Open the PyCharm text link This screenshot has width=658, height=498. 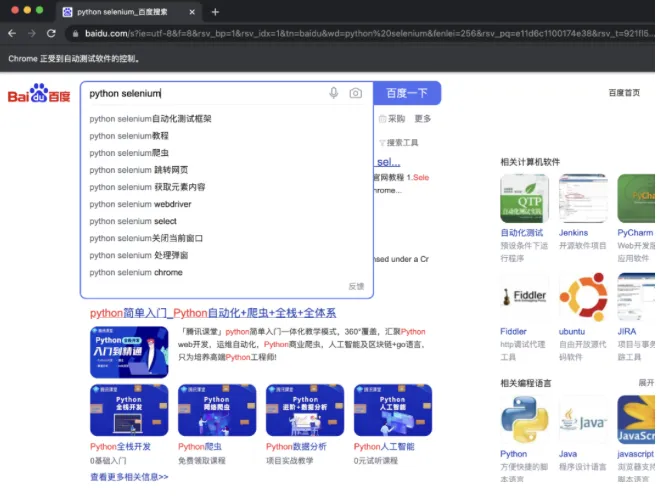point(635,233)
